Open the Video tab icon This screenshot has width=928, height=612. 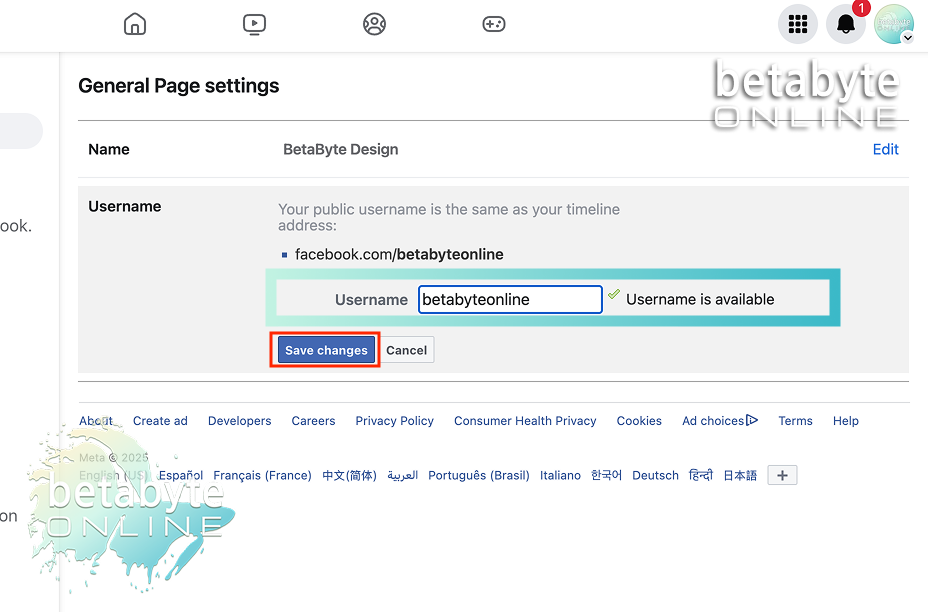(x=255, y=24)
